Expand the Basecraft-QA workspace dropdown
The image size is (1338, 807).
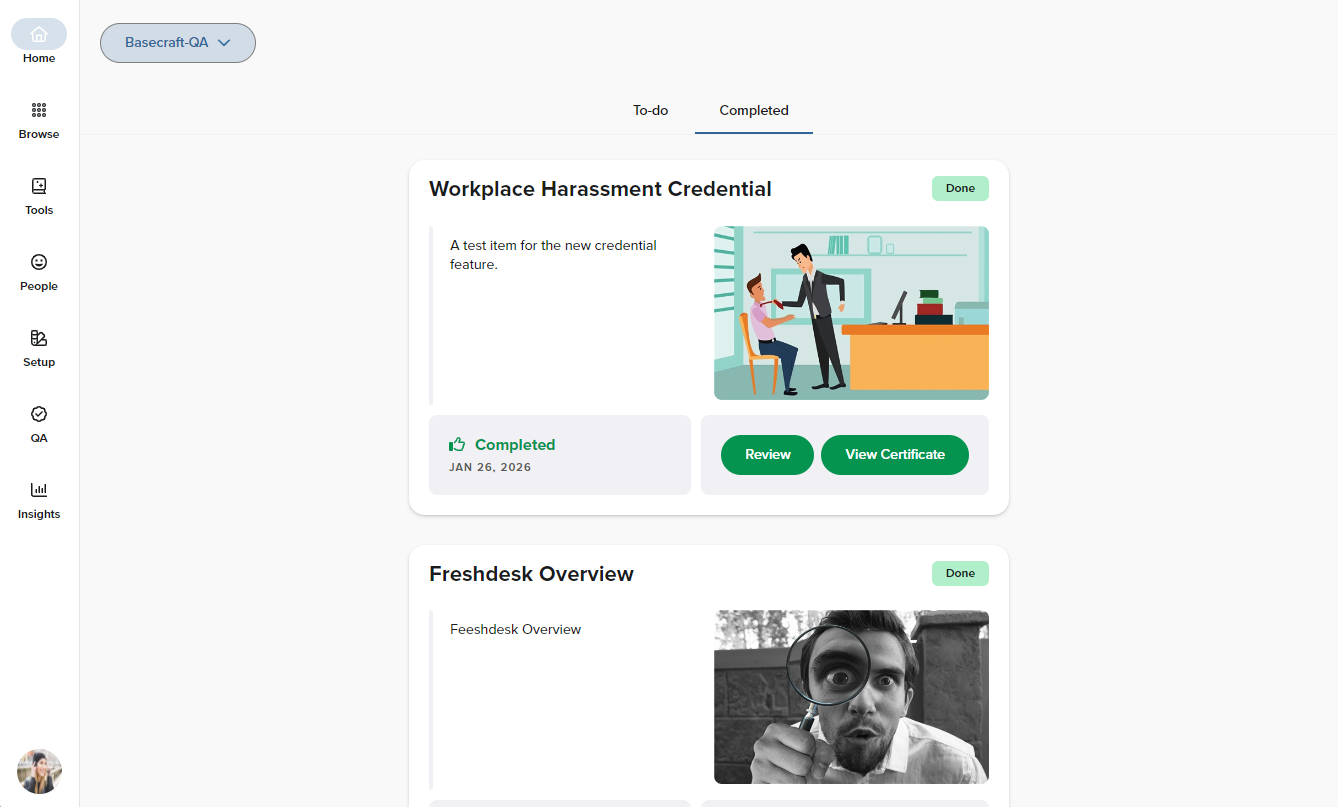178,43
